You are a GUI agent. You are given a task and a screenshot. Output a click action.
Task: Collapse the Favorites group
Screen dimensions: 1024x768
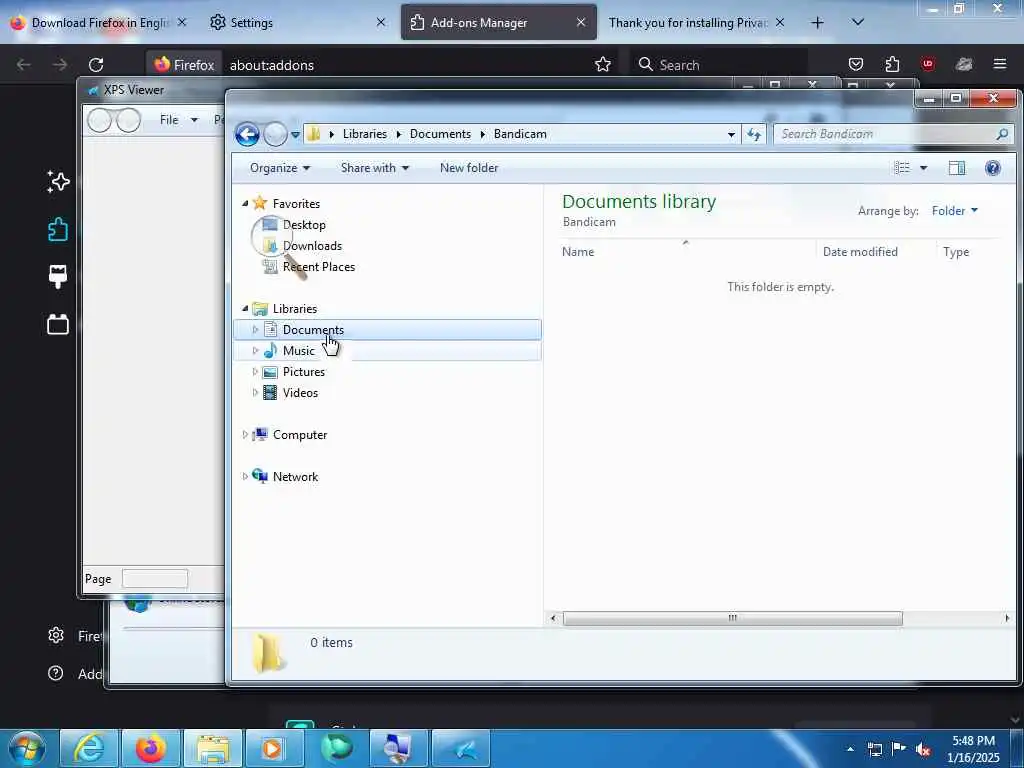pyautogui.click(x=245, y=204)
